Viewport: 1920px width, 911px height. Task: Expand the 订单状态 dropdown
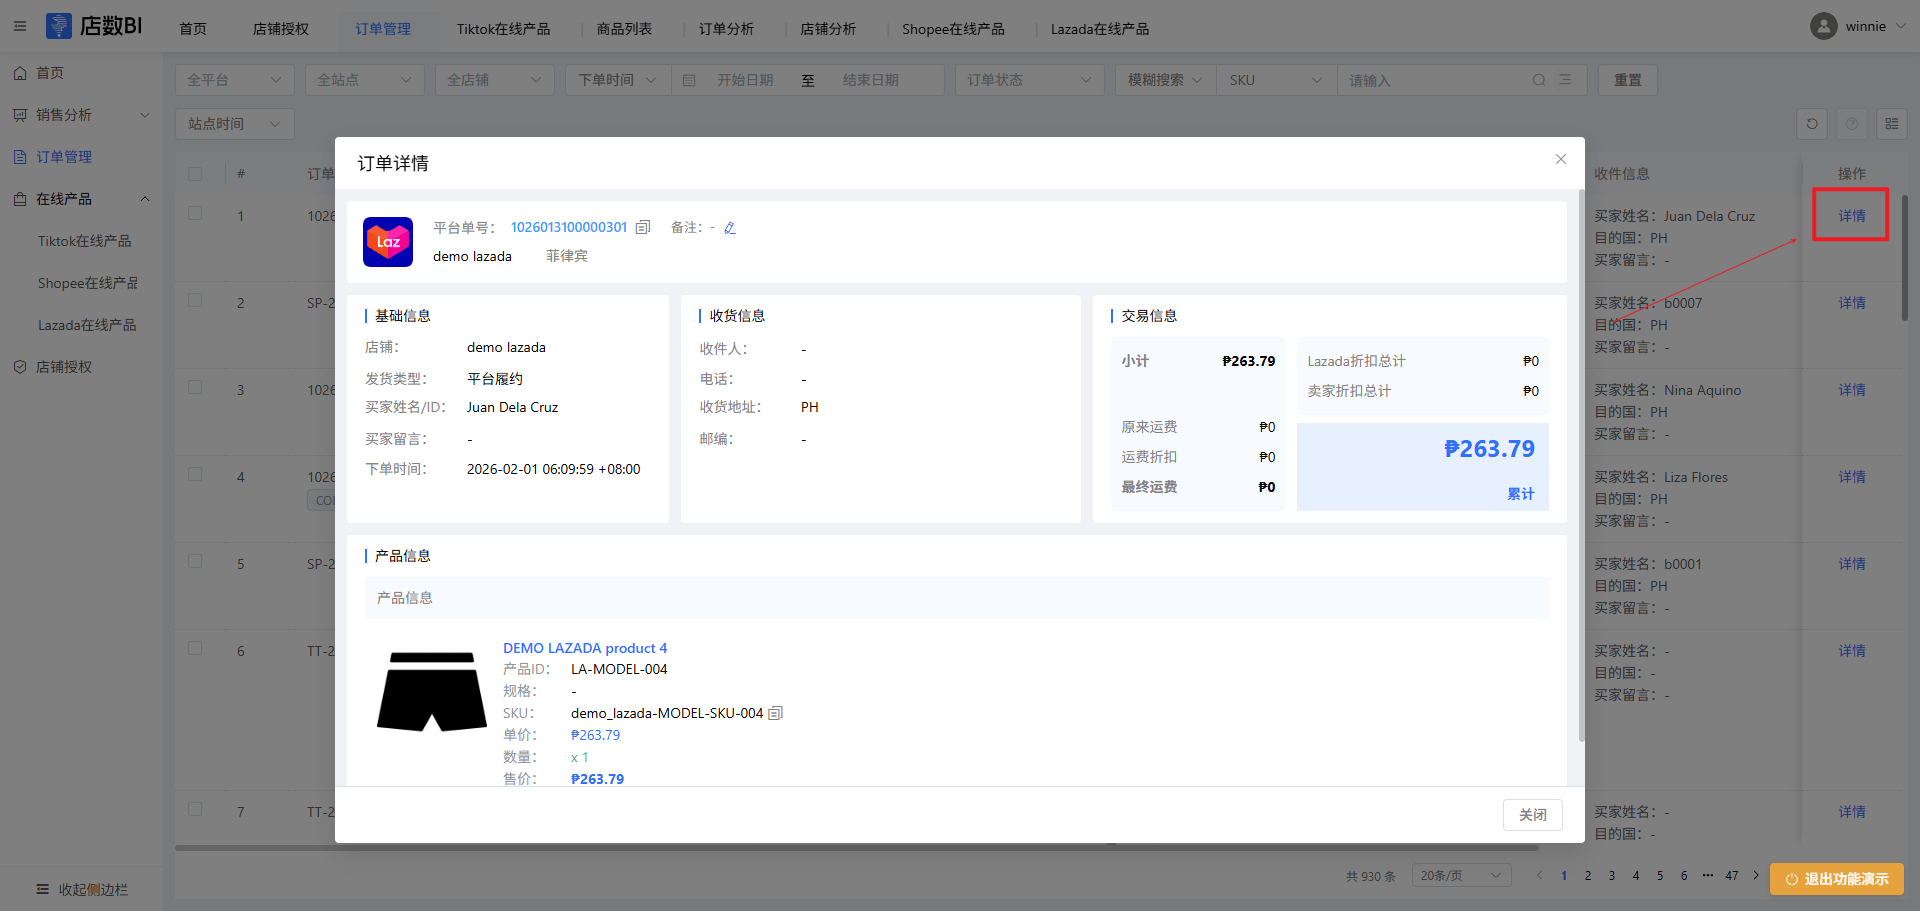1028,80
